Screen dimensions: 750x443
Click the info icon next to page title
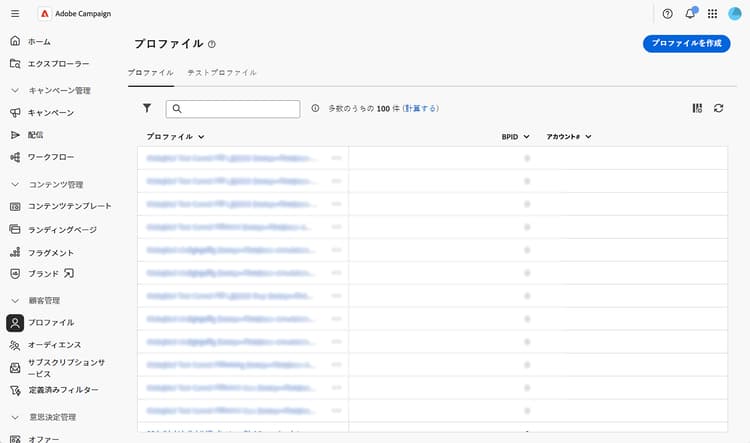point(212,44)
